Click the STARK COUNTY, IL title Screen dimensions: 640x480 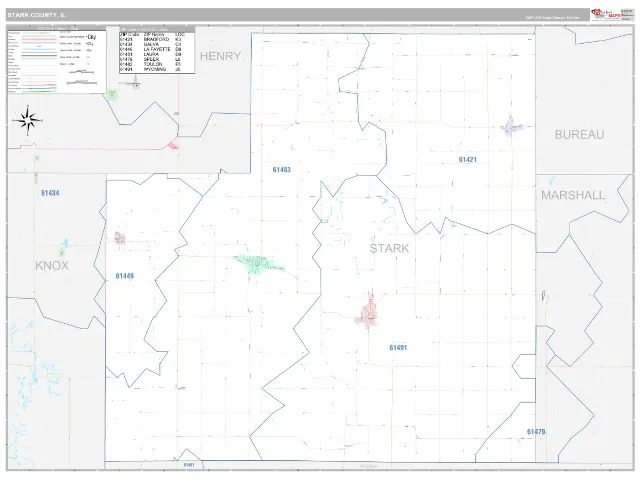(36, 15)
